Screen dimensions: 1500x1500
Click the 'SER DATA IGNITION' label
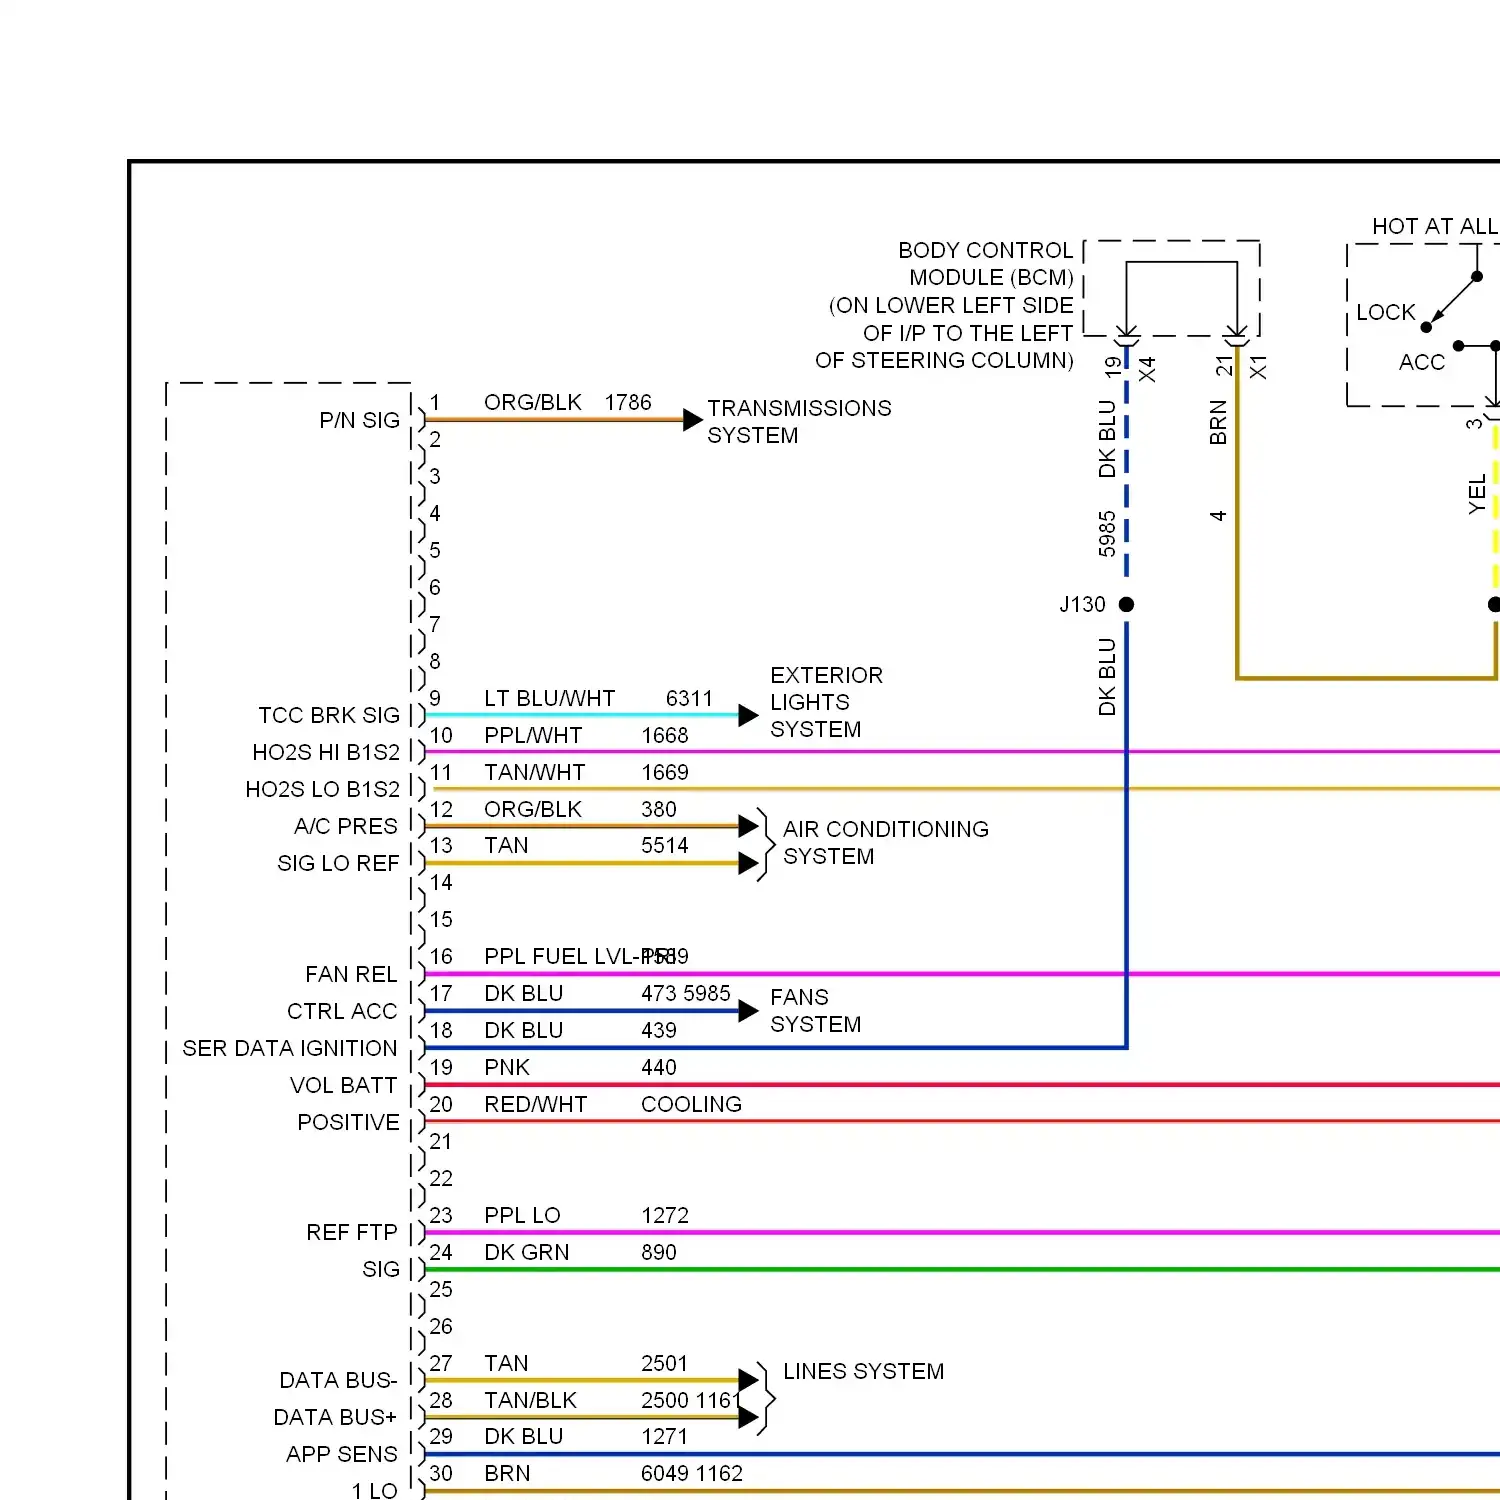tap(290, 1048)
